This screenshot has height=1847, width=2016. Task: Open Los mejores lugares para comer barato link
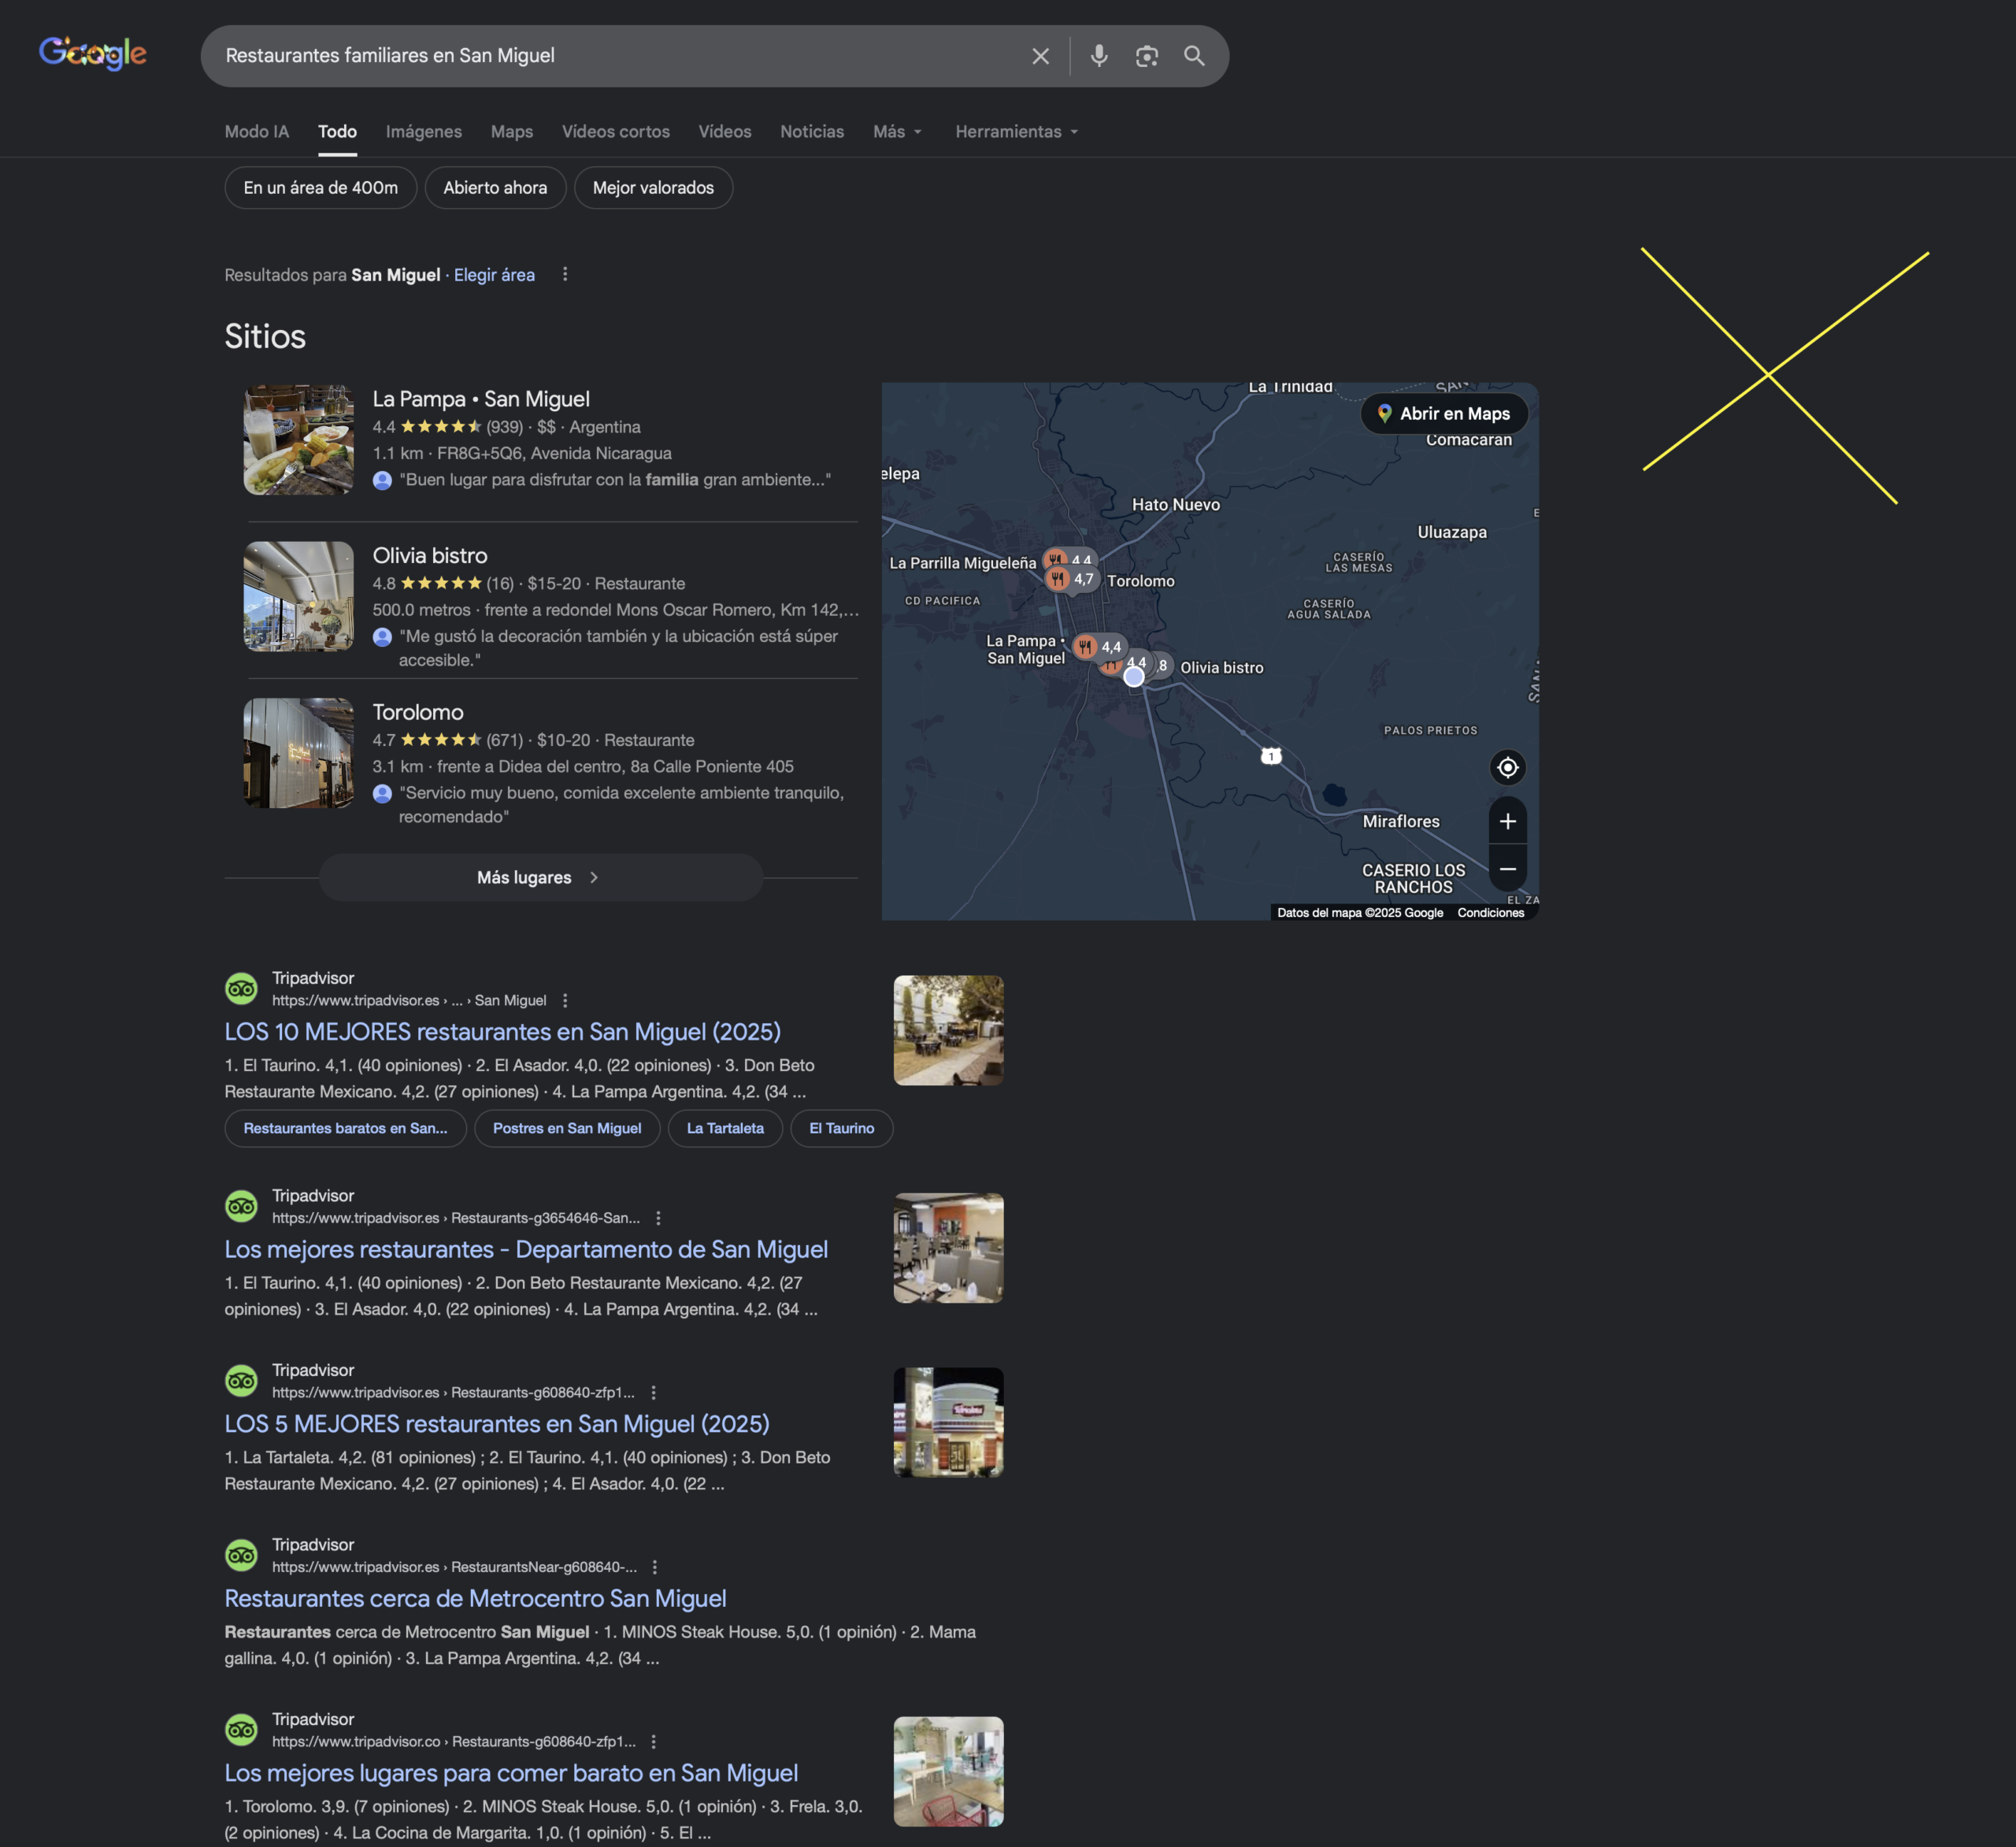coord(511,1773)
